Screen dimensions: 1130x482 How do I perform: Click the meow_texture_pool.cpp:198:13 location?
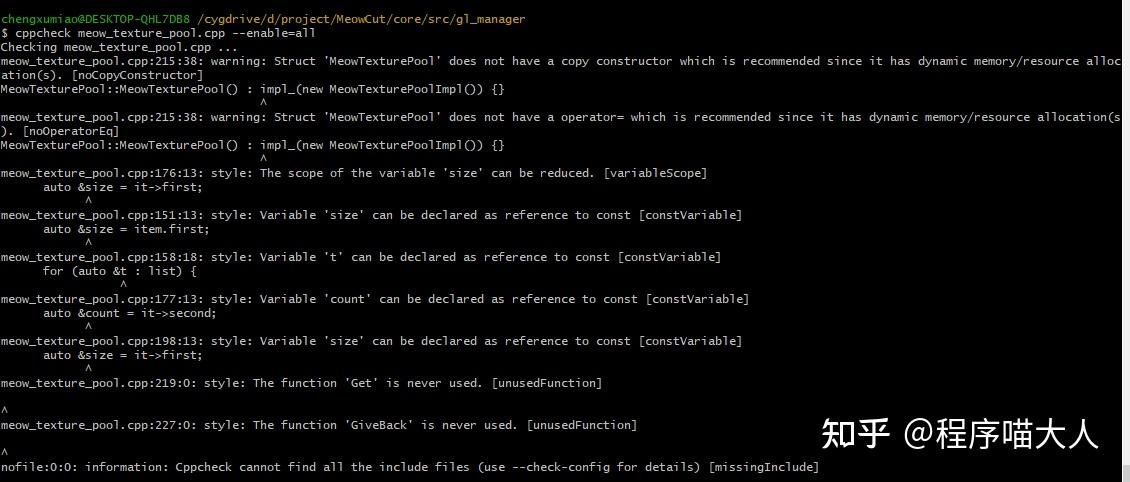point(98,341)
